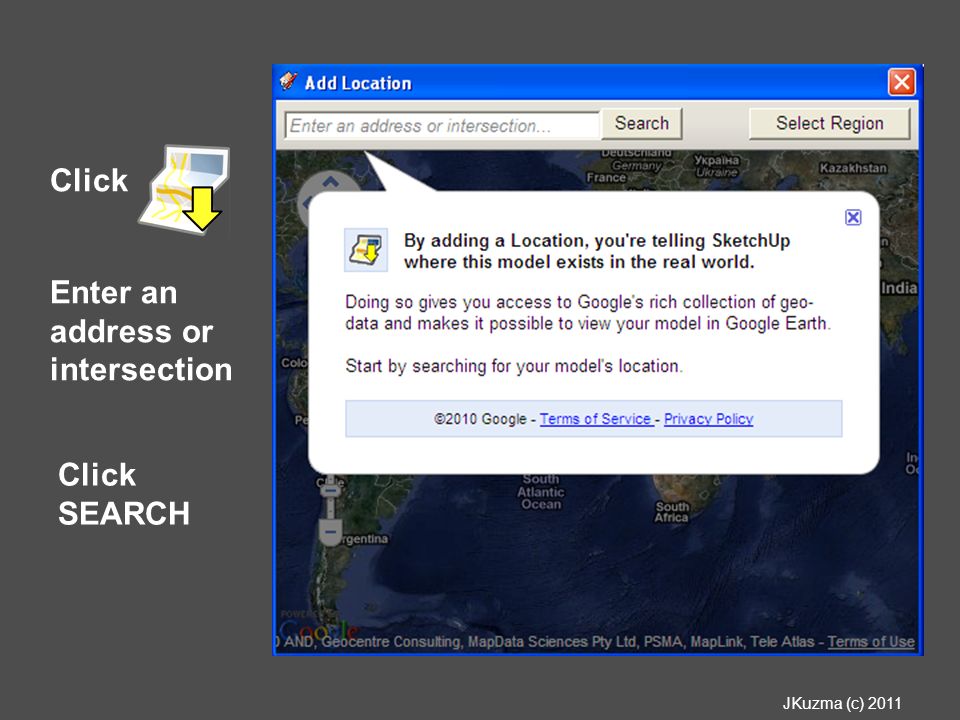
Task: Click the '©2010 Google' copyright text
Action: pos(480,419)
